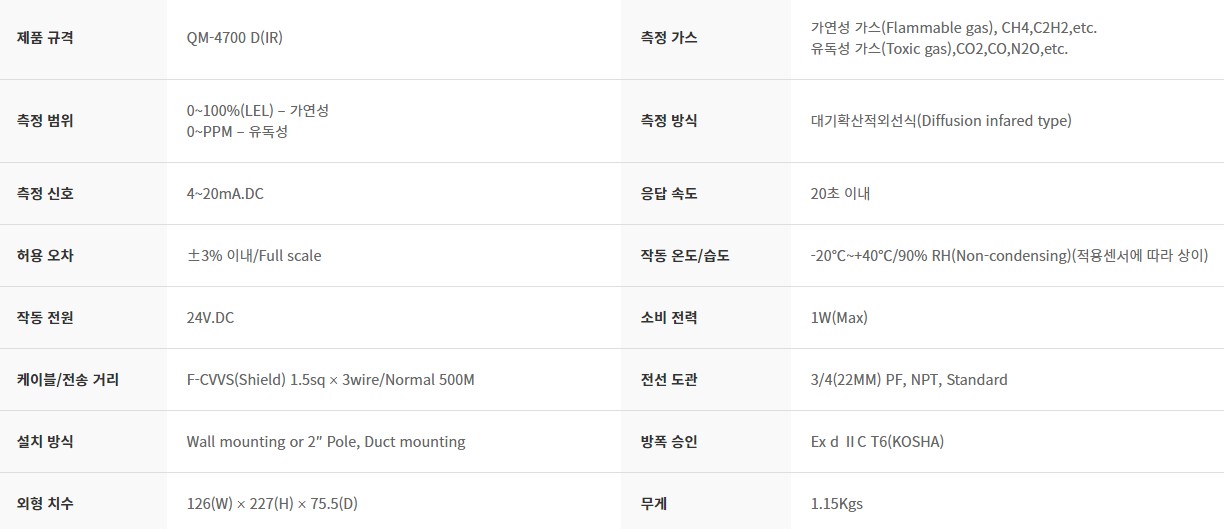Click the 응답 속도 label

tap(669, 194)
